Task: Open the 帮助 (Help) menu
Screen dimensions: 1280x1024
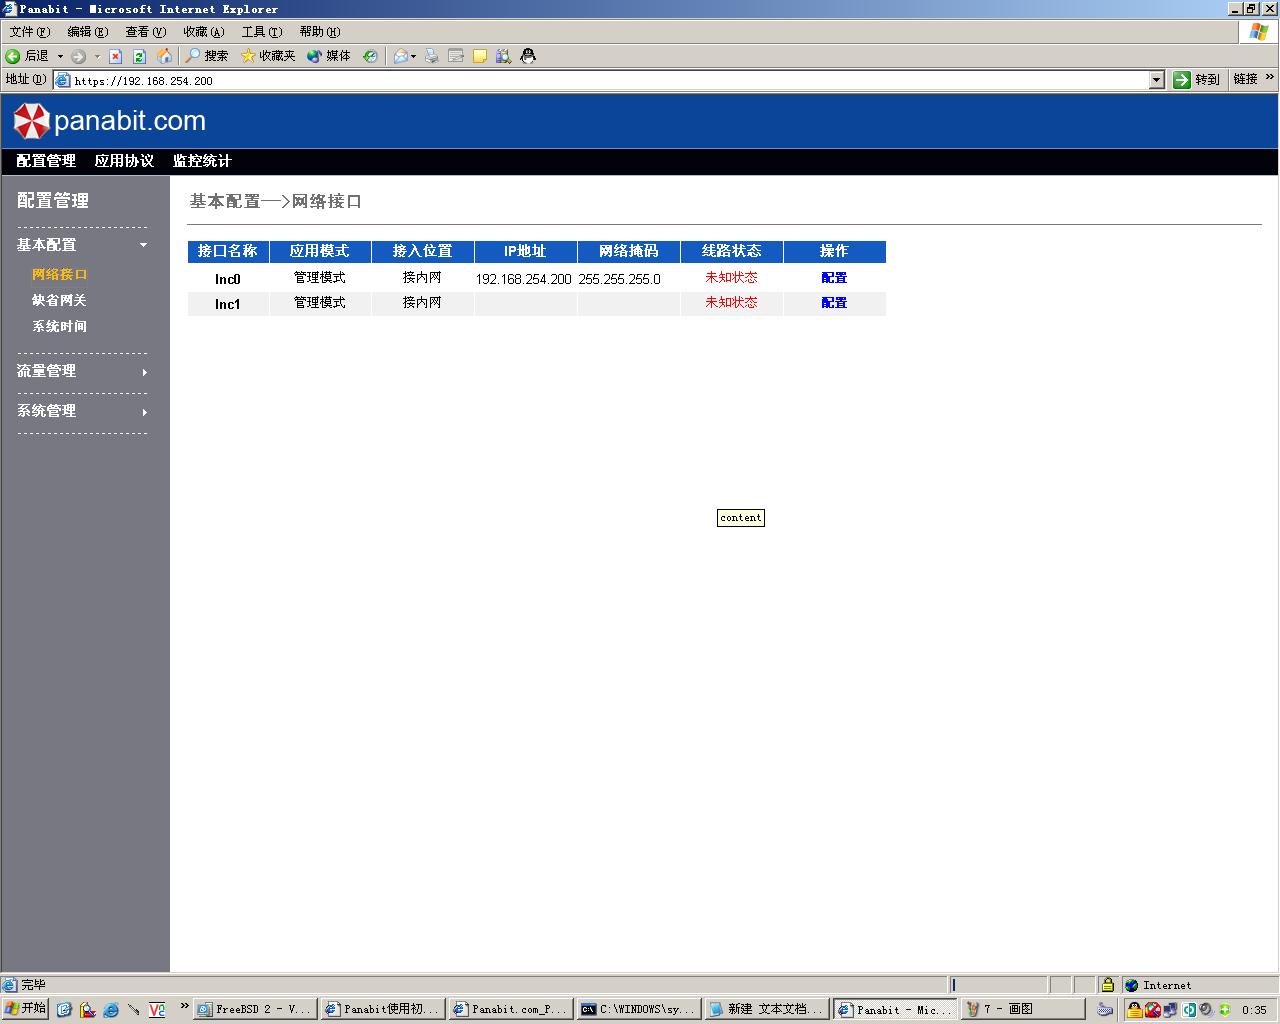Action: click(x=319, y=32)
